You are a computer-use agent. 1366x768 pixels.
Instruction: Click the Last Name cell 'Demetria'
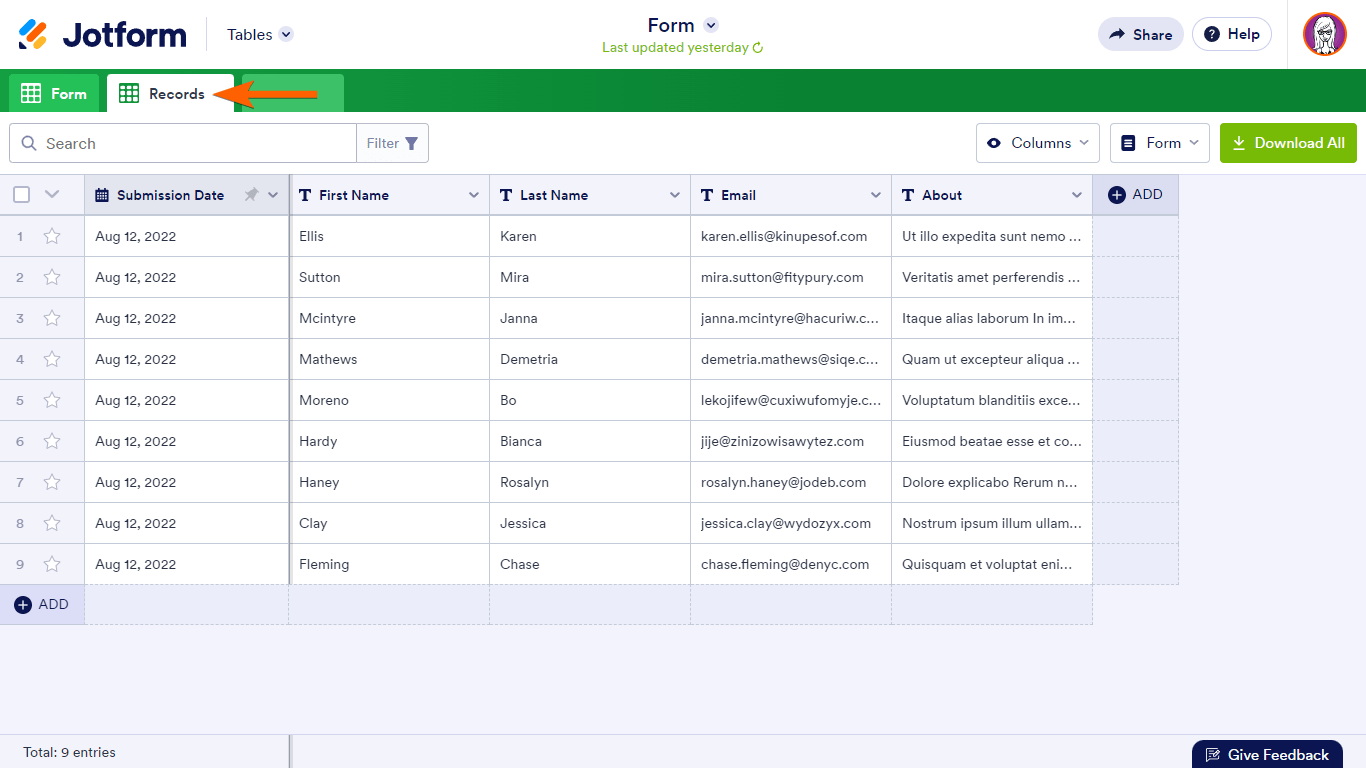tap(590, 359)
